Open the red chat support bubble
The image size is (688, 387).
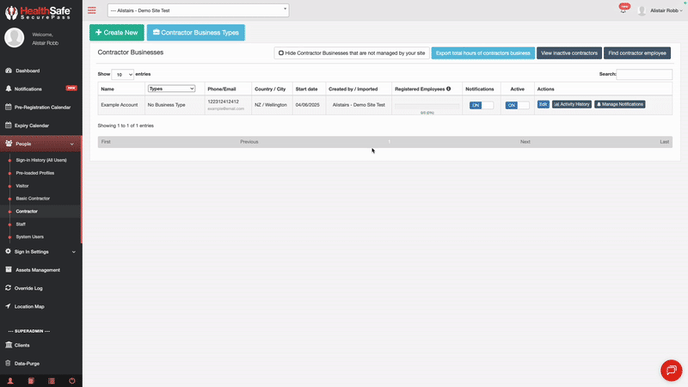[x=671, y=370]
